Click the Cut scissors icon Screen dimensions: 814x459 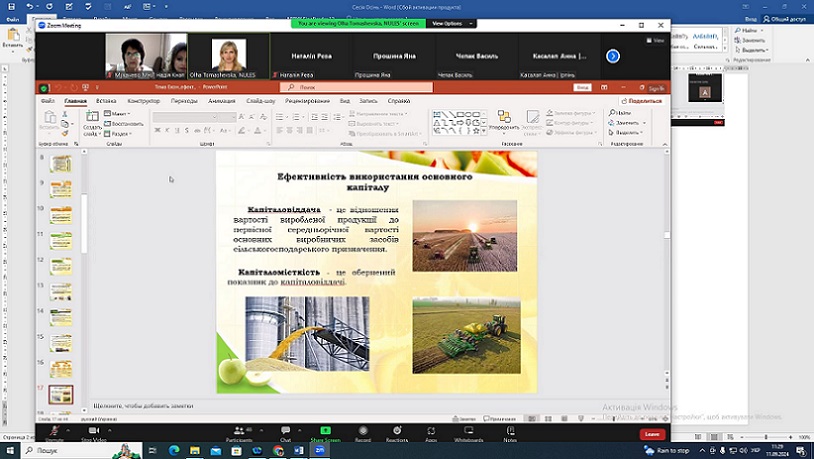(x=65, y=114)
